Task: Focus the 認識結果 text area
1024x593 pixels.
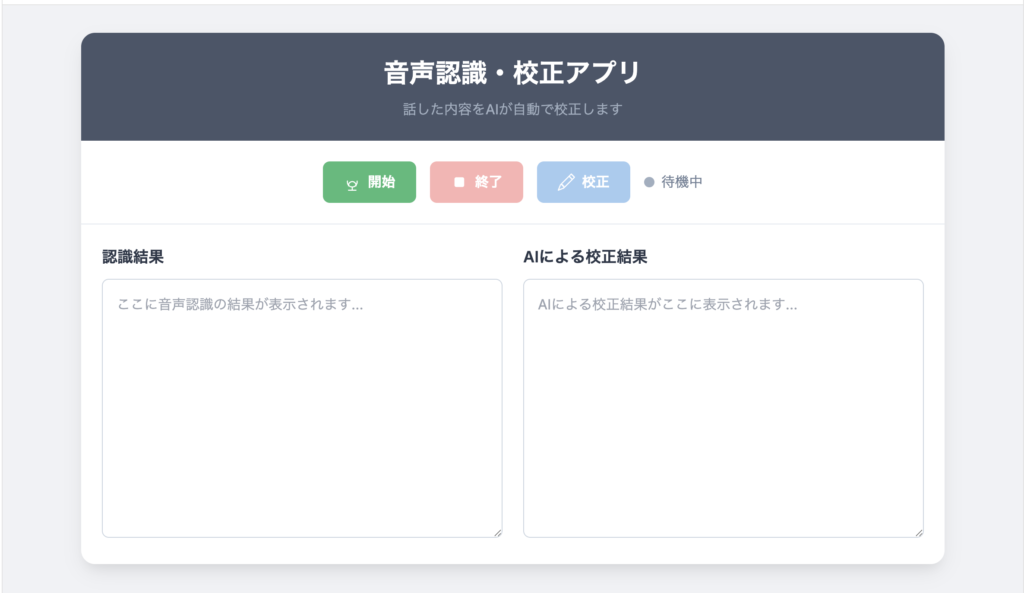Action: pyautogui.click(x=301, y=420)
